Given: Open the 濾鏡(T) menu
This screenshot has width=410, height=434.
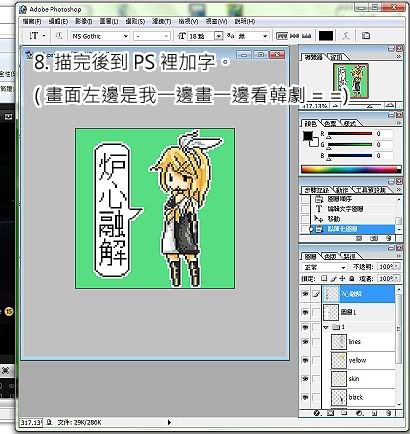Looking at the screenshot, I should click(162, 21).
